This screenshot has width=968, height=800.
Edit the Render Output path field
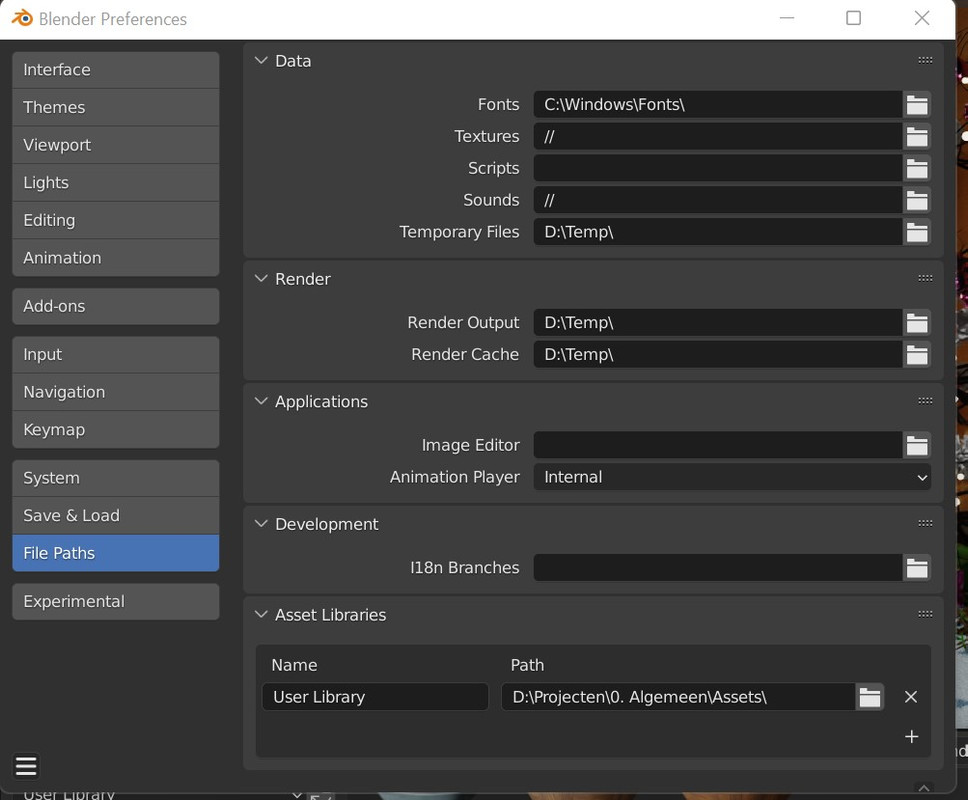pos(718,323)
